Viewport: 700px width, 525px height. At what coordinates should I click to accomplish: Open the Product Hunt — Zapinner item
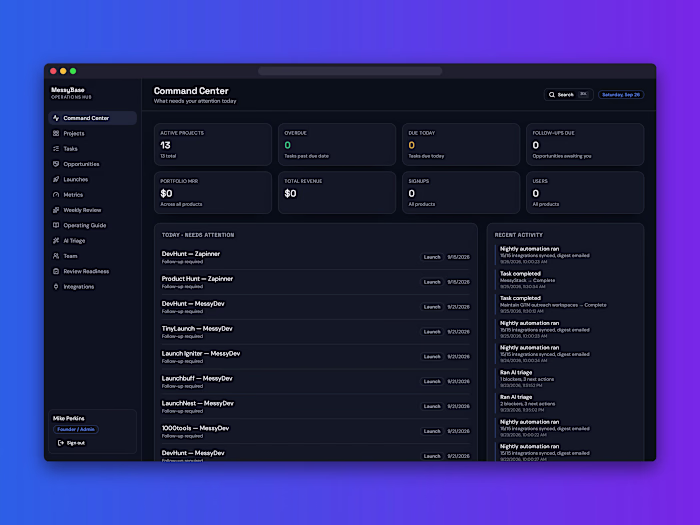316,282
